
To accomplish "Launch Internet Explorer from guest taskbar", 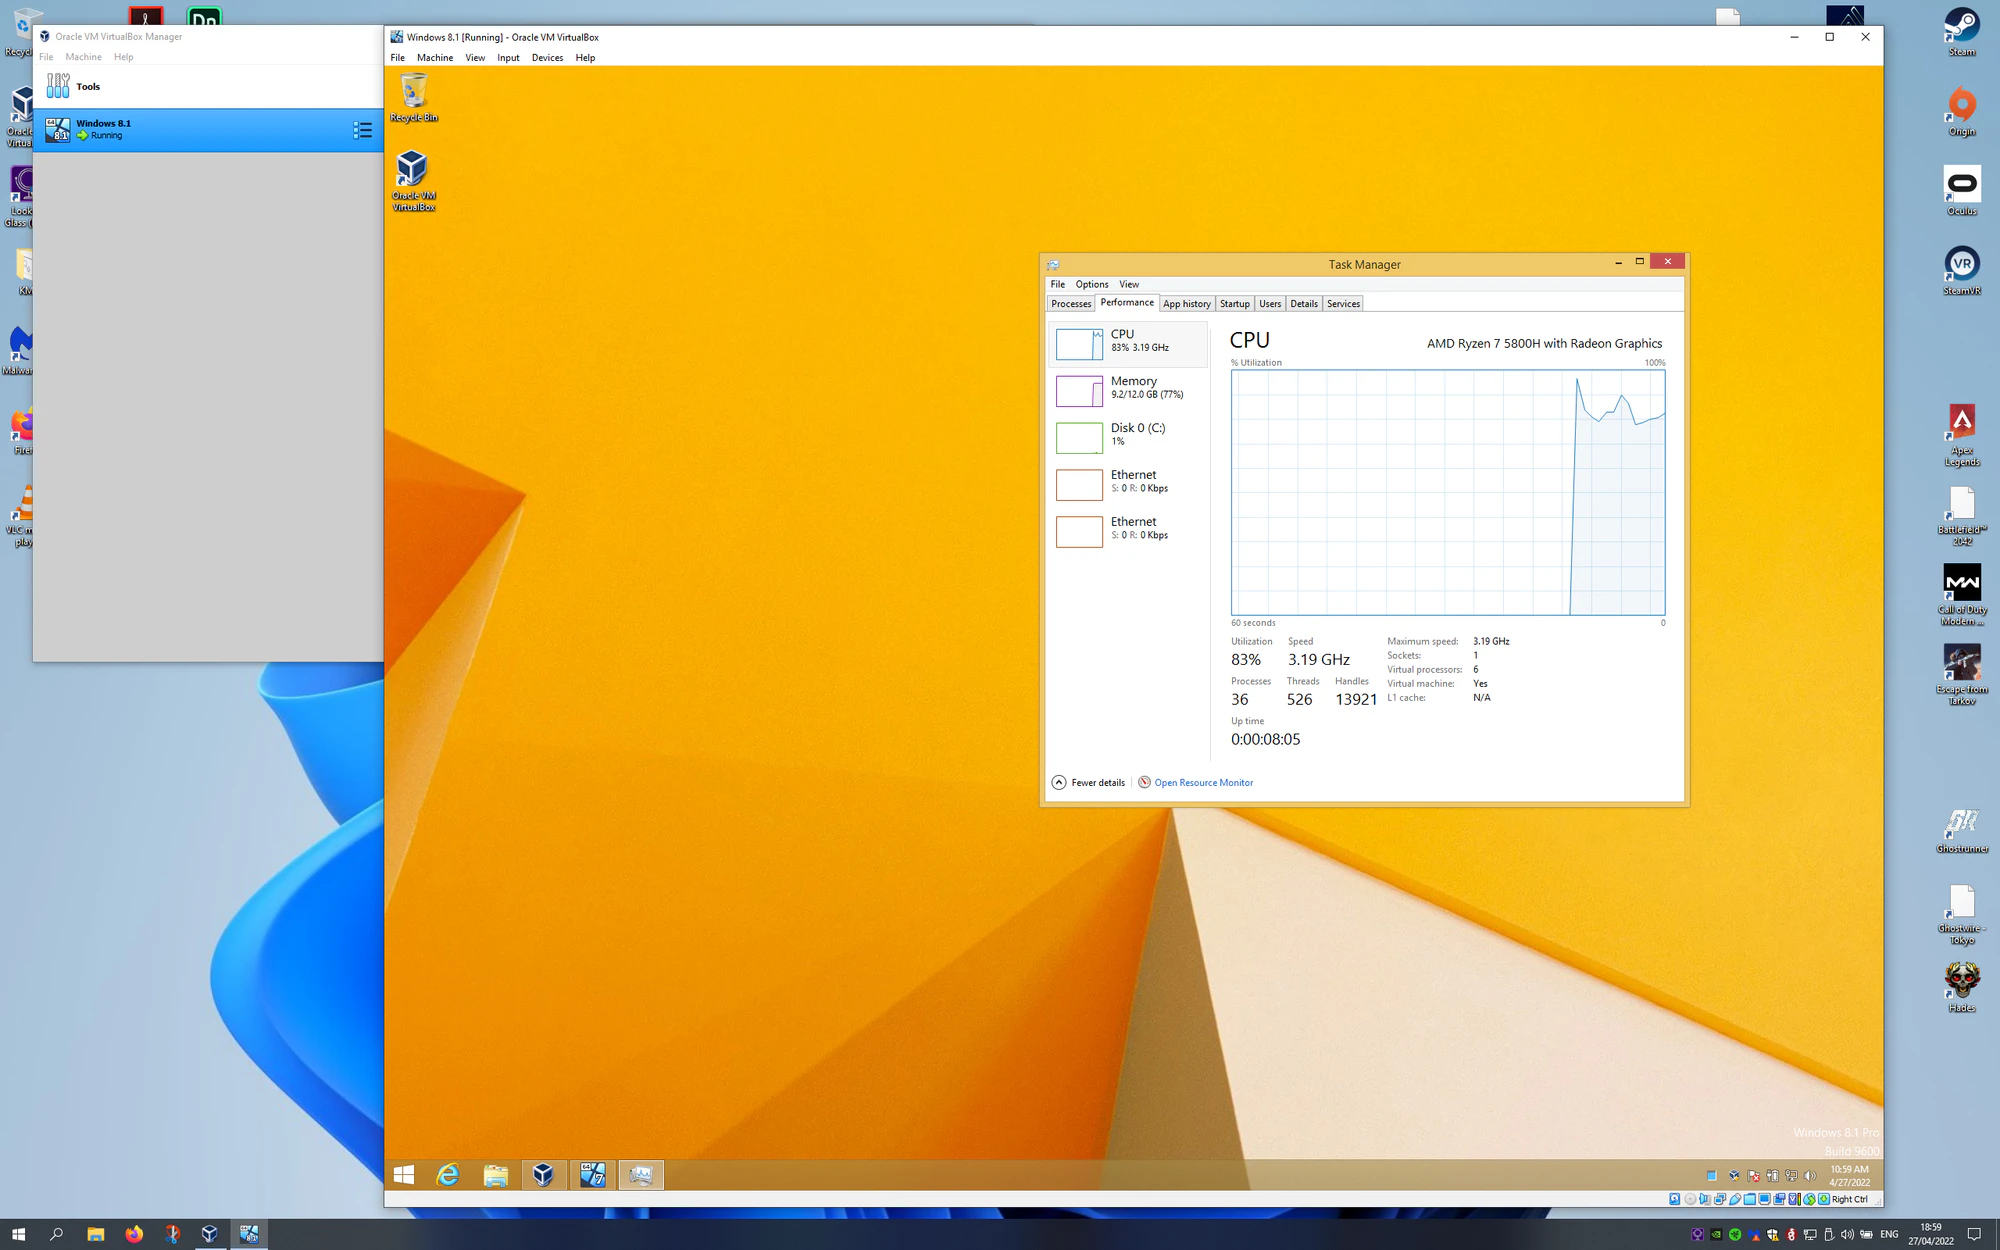I will point(448,1175).
